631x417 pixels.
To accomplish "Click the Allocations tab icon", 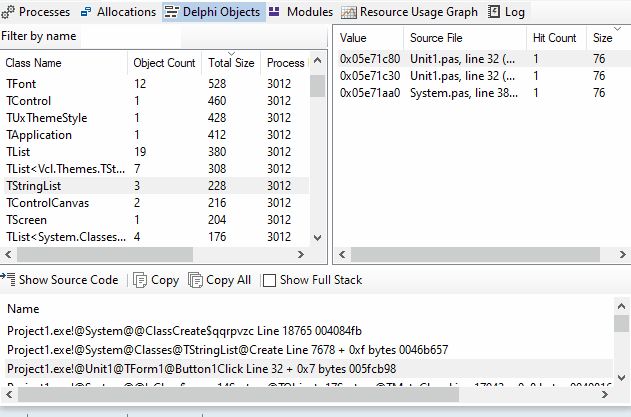I will tap(86, 12).
